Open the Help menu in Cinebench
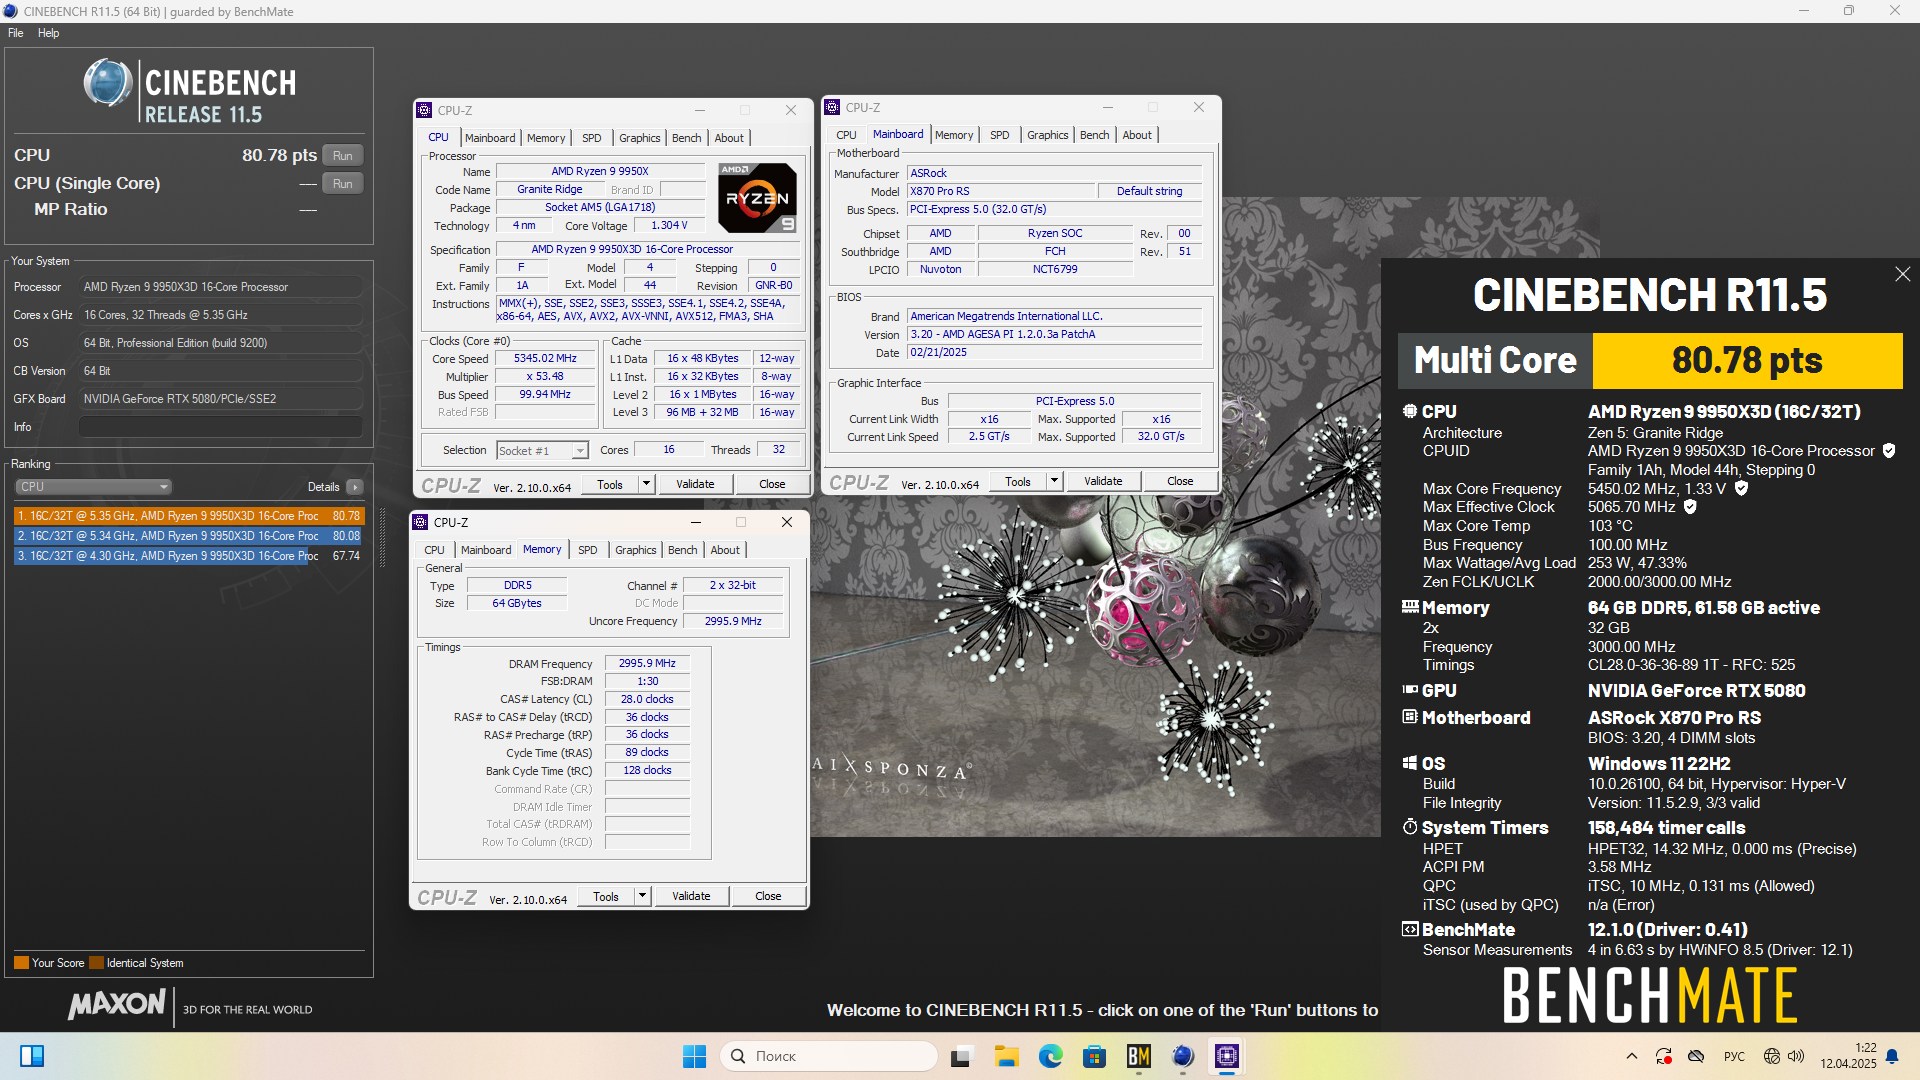The height and width of the screenshot is (1080, 1920). pyautogui.click(x=48, y=33)
